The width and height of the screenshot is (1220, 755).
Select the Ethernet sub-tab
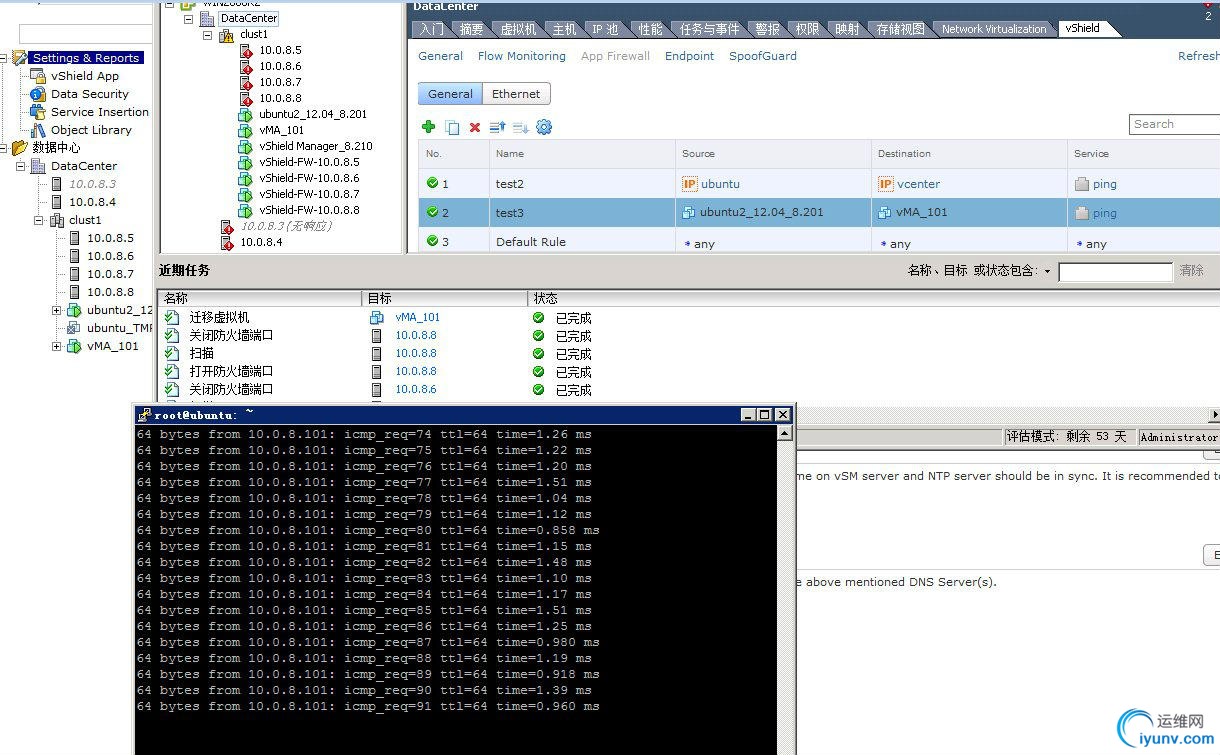[516, 94]
